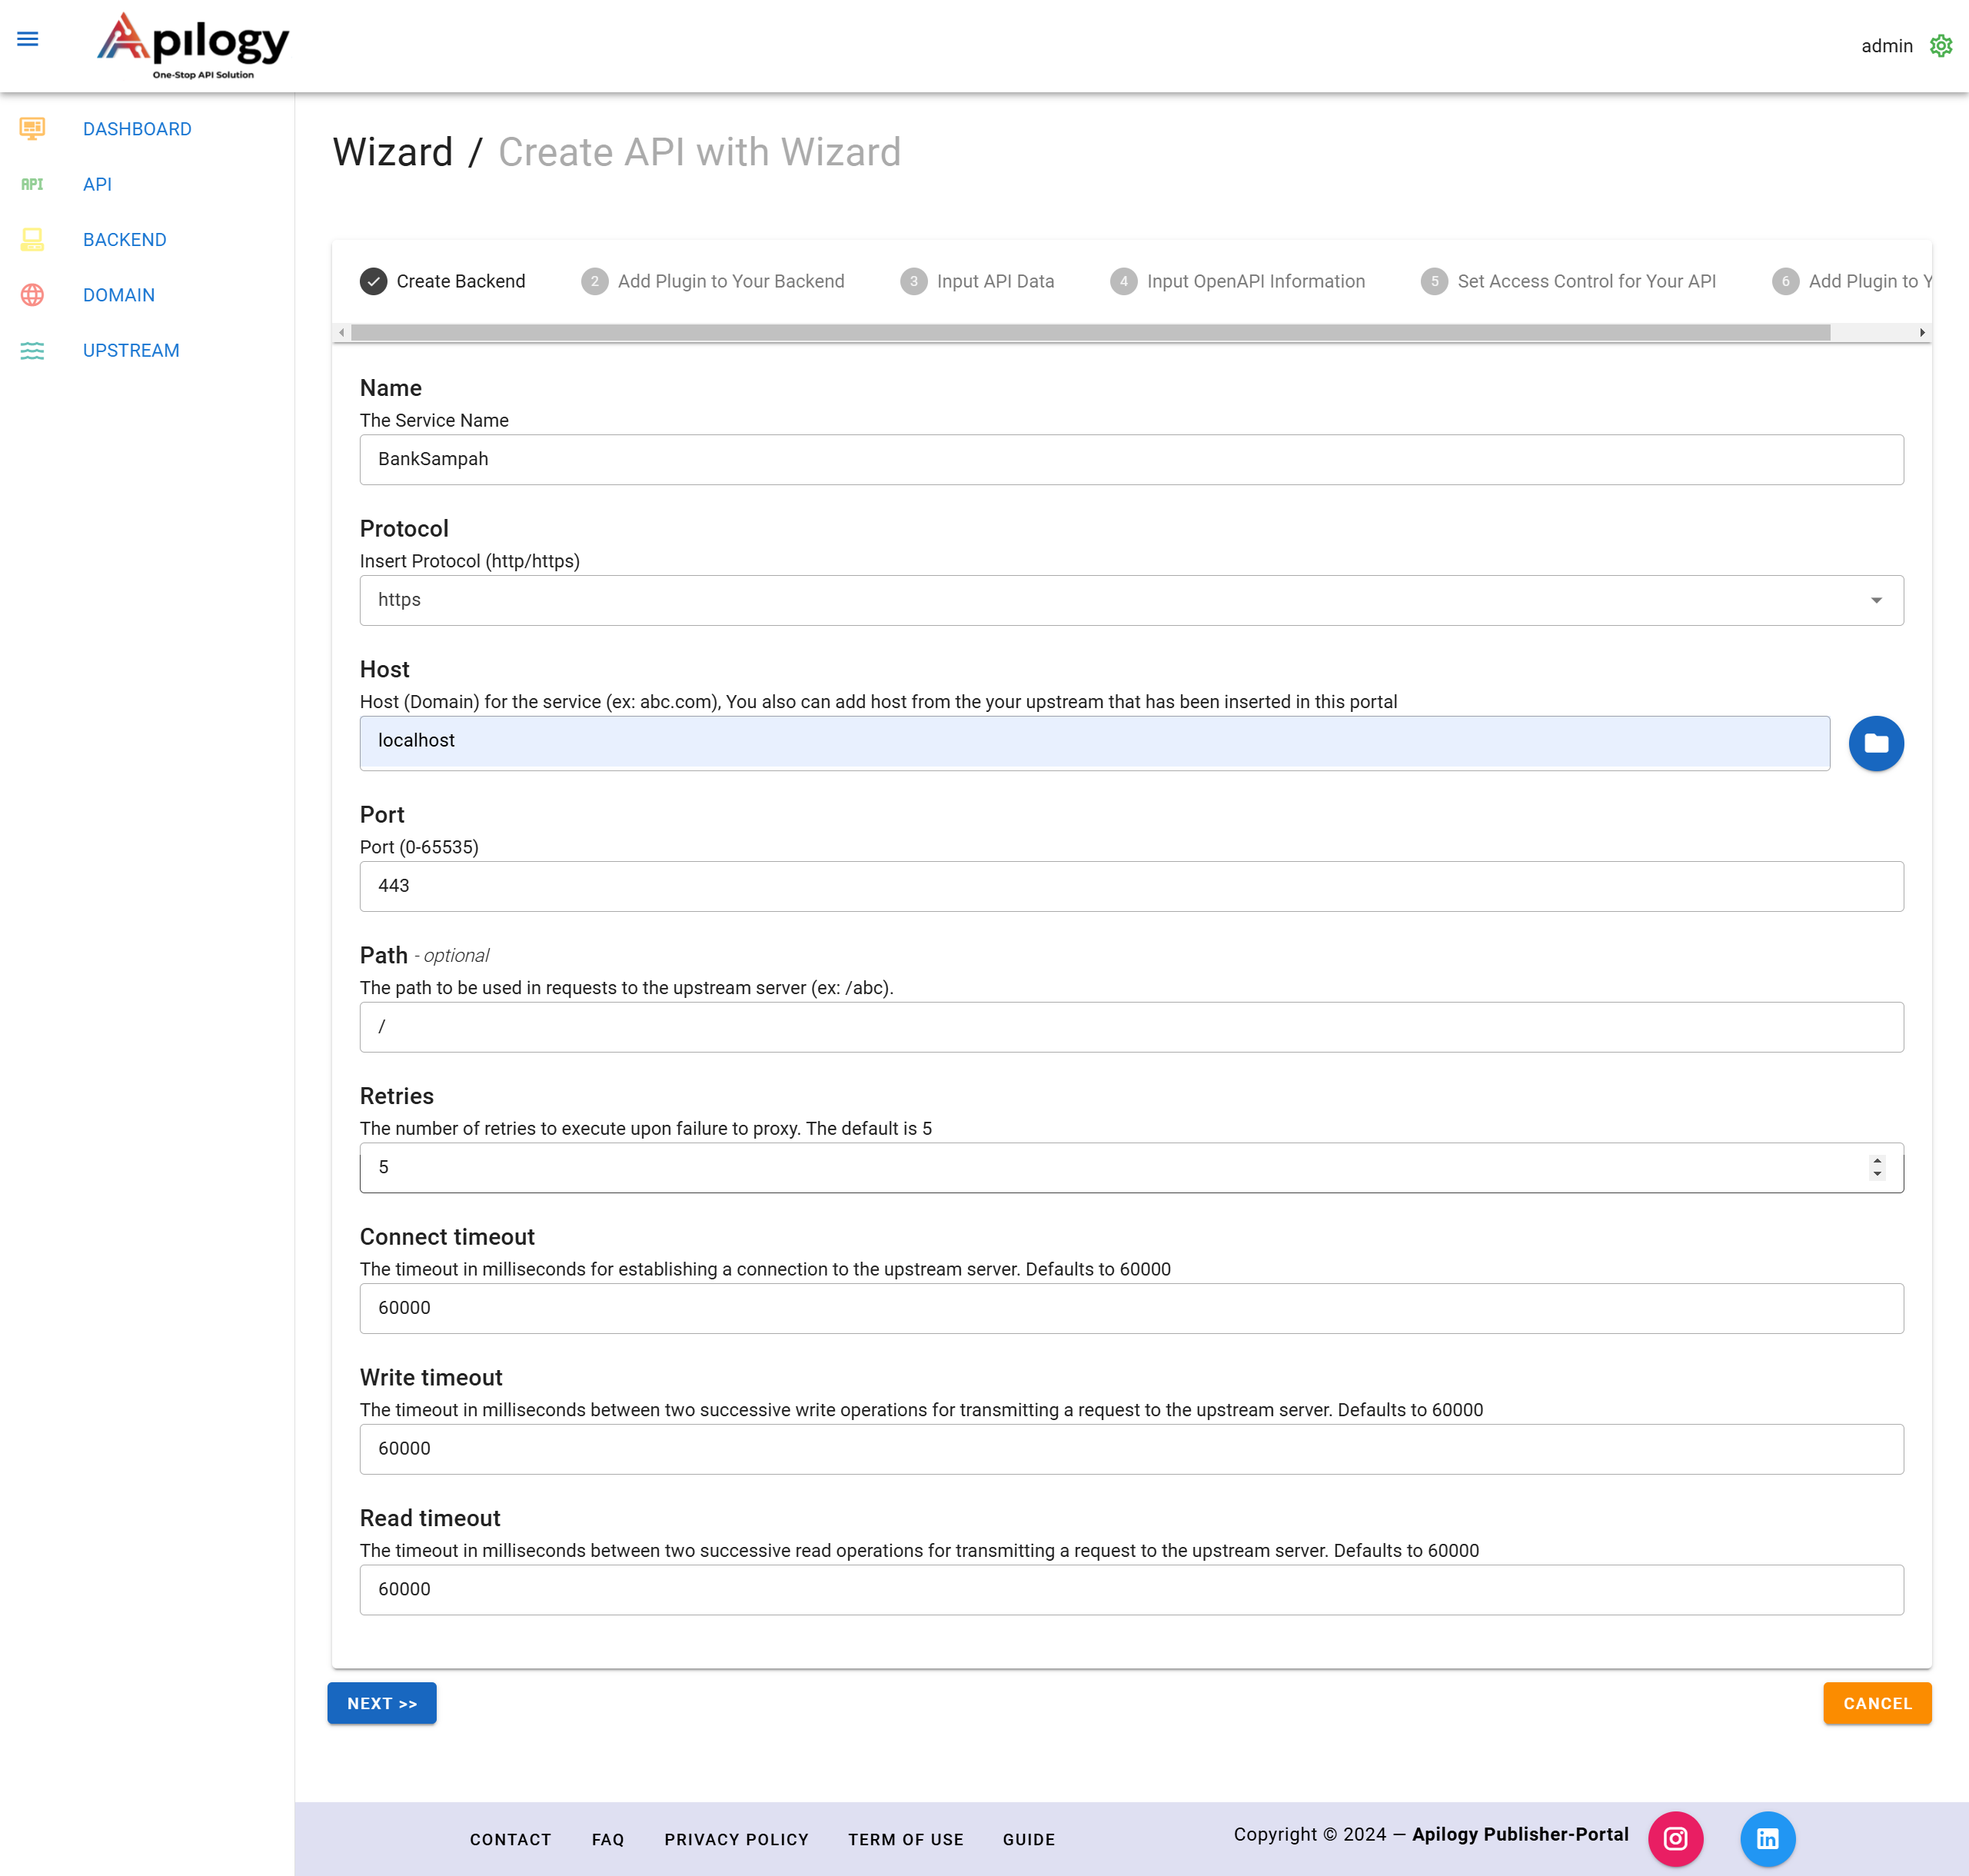
Task: Open the hamburger navigation menu
Action: point(28,39)
